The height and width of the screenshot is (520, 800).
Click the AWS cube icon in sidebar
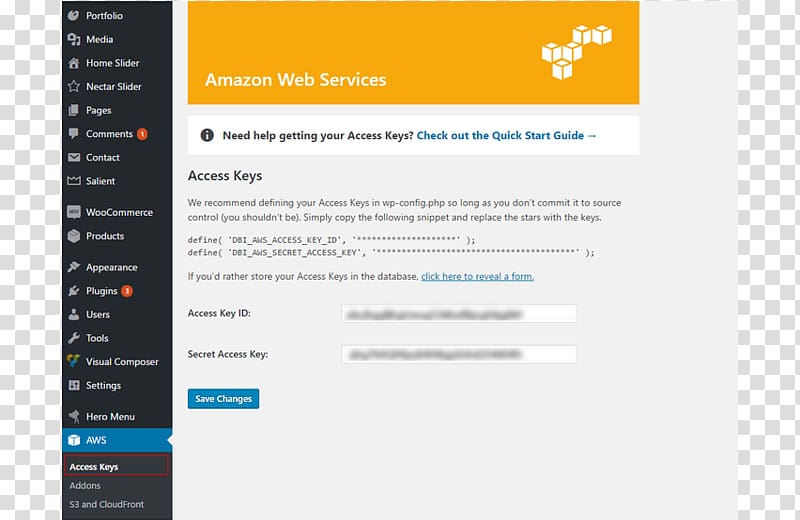click(x=73, y=440)
